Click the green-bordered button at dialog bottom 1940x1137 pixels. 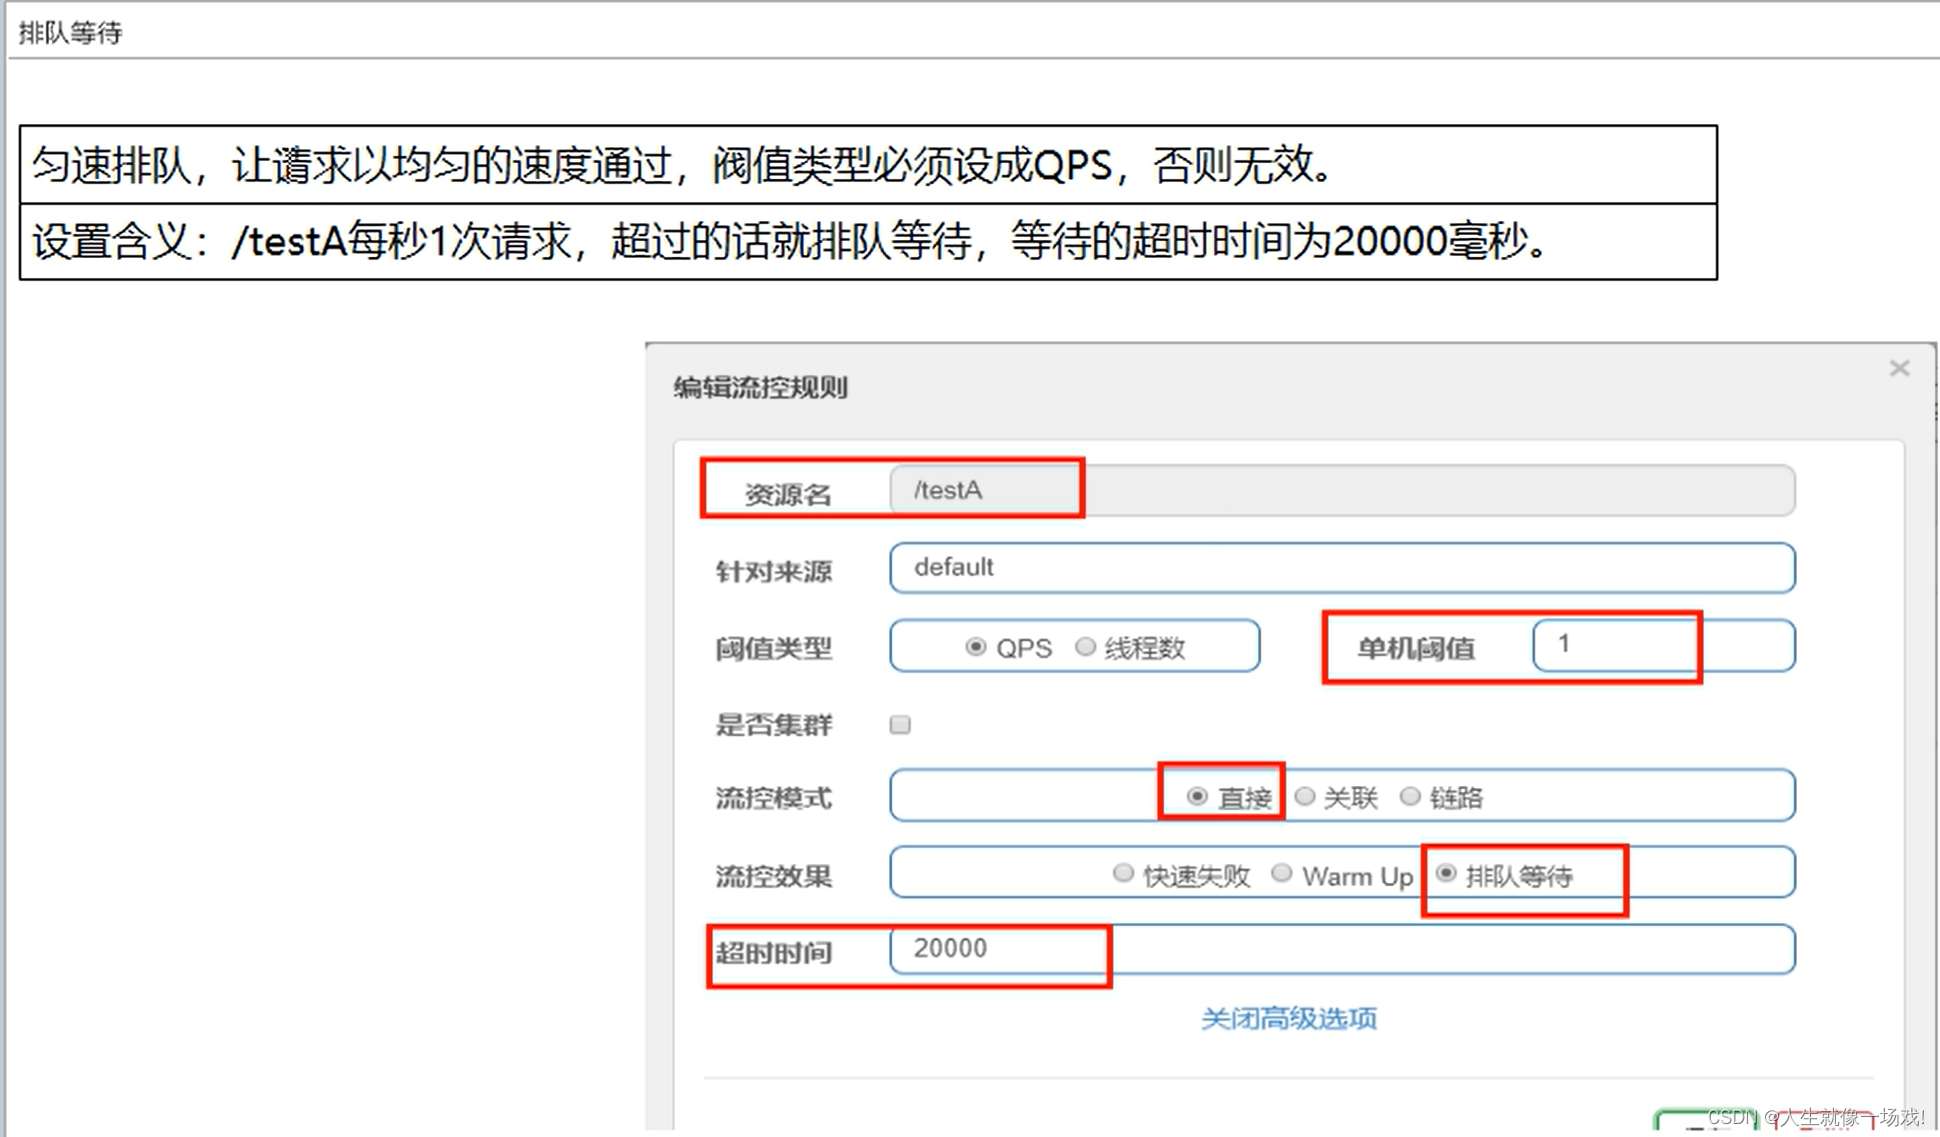click(x=1705, y=1120)
